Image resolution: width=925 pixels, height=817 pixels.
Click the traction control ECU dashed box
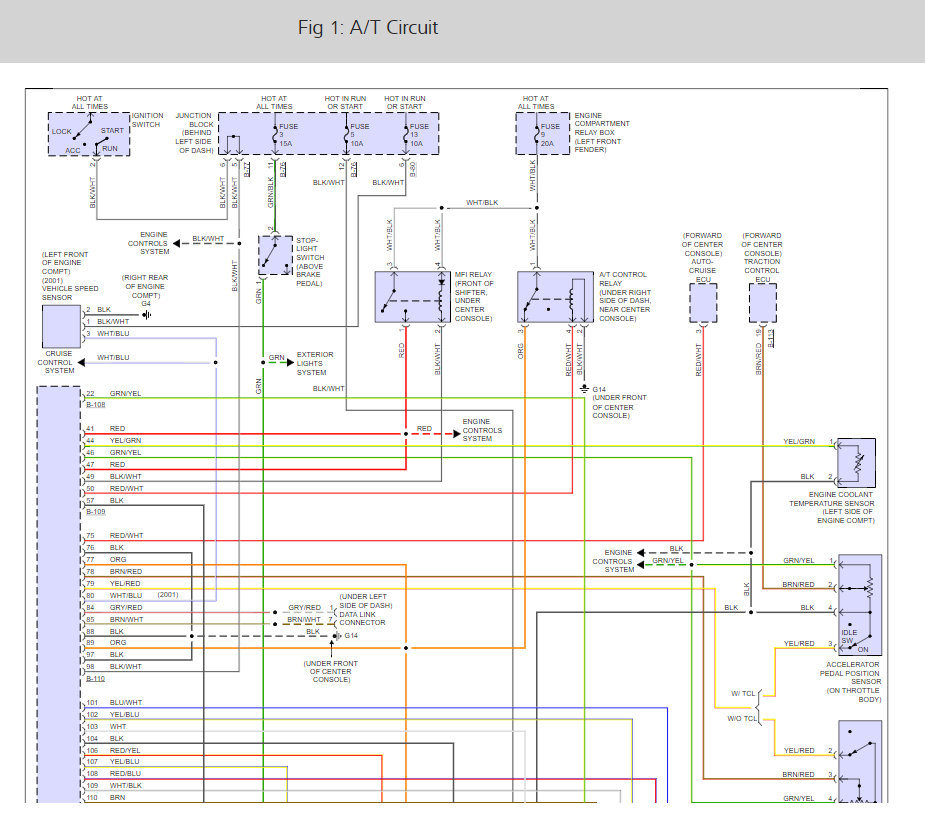click(763, 303)
